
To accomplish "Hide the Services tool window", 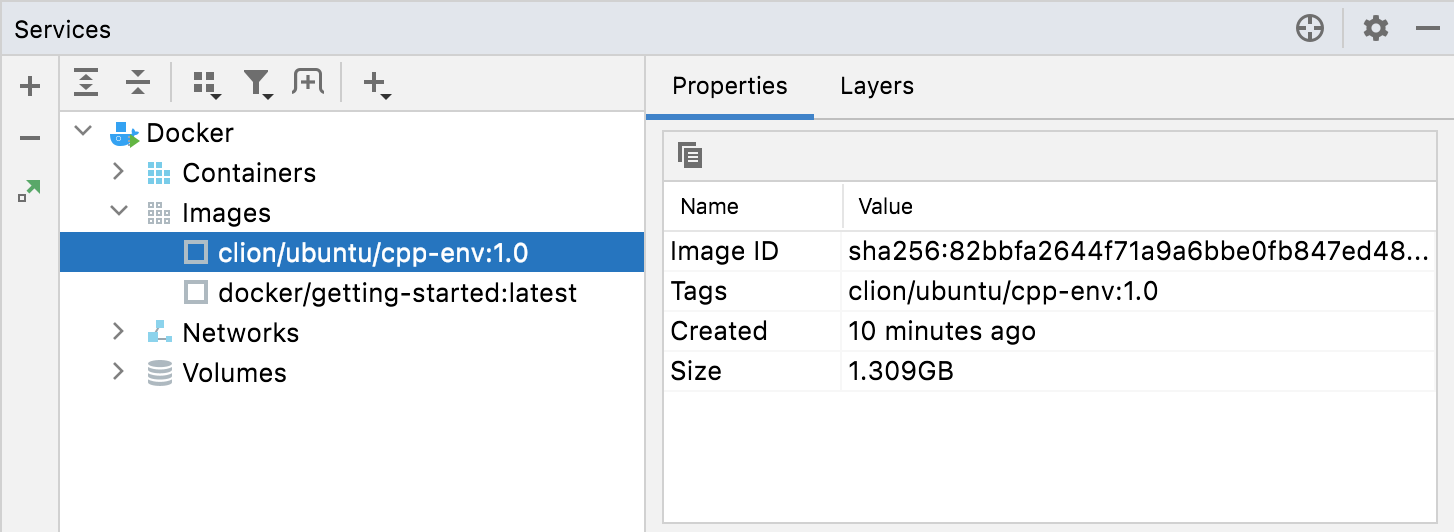I will click(x=1427, y=29).
